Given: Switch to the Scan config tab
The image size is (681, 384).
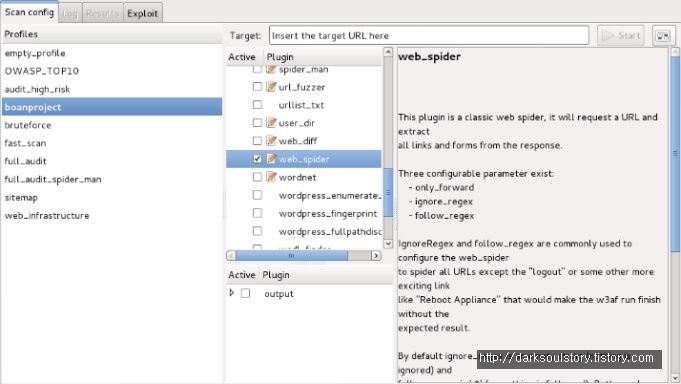Looking at the screenshot, I should pyautogui.click(x=30, y=12).
